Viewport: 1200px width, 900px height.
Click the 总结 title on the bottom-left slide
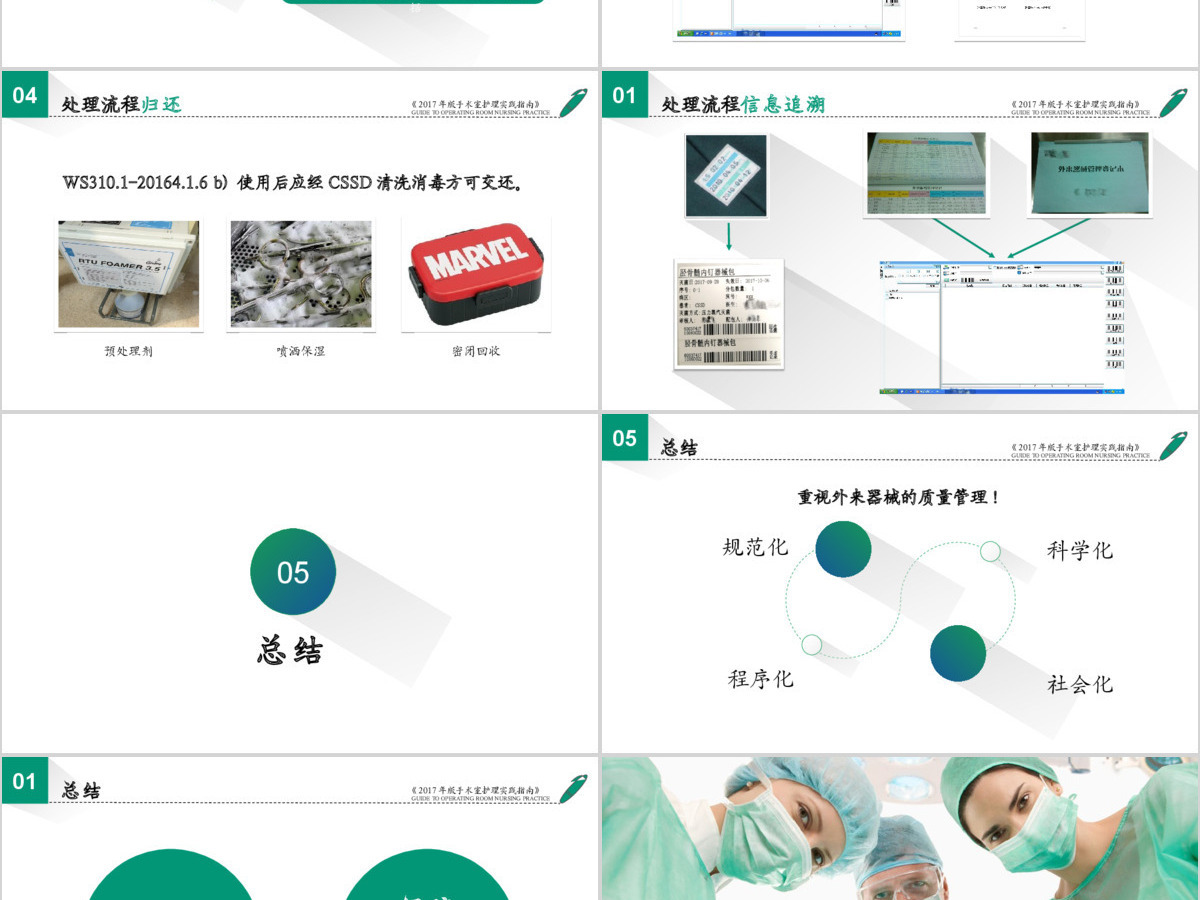(x=81, y=791)
